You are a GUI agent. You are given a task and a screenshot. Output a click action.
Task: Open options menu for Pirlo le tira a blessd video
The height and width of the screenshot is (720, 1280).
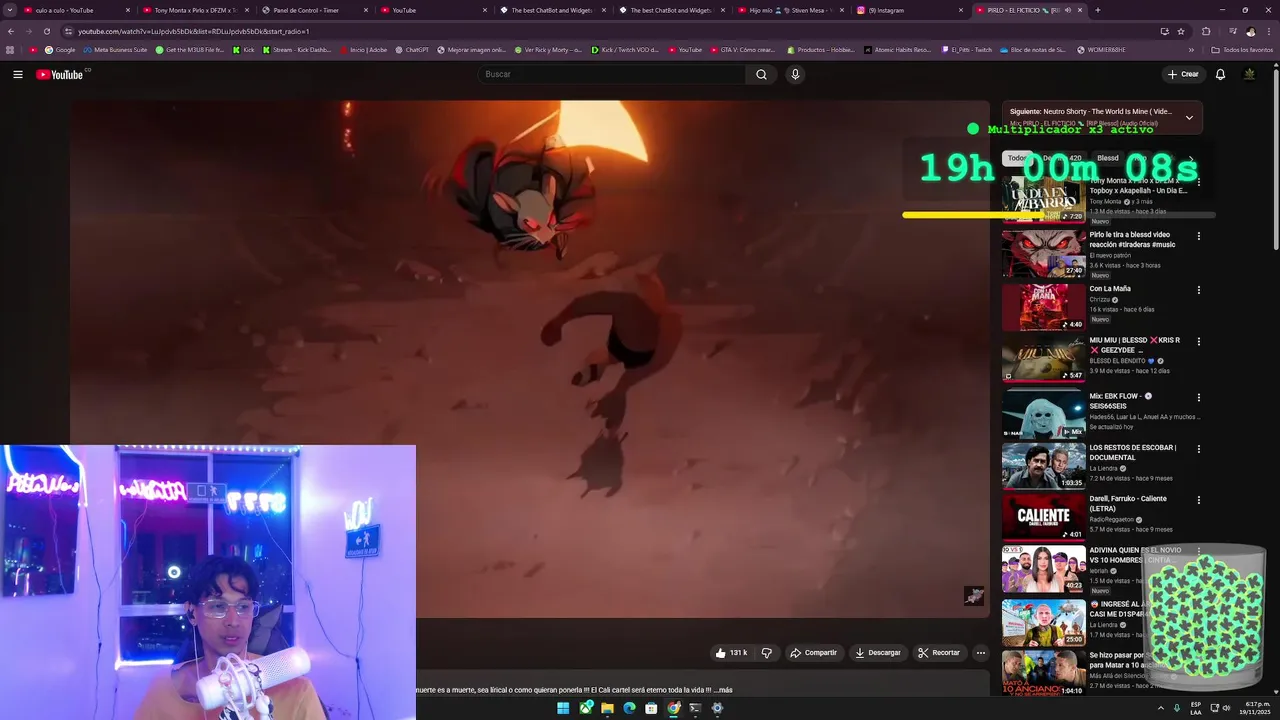point(1199,236)
